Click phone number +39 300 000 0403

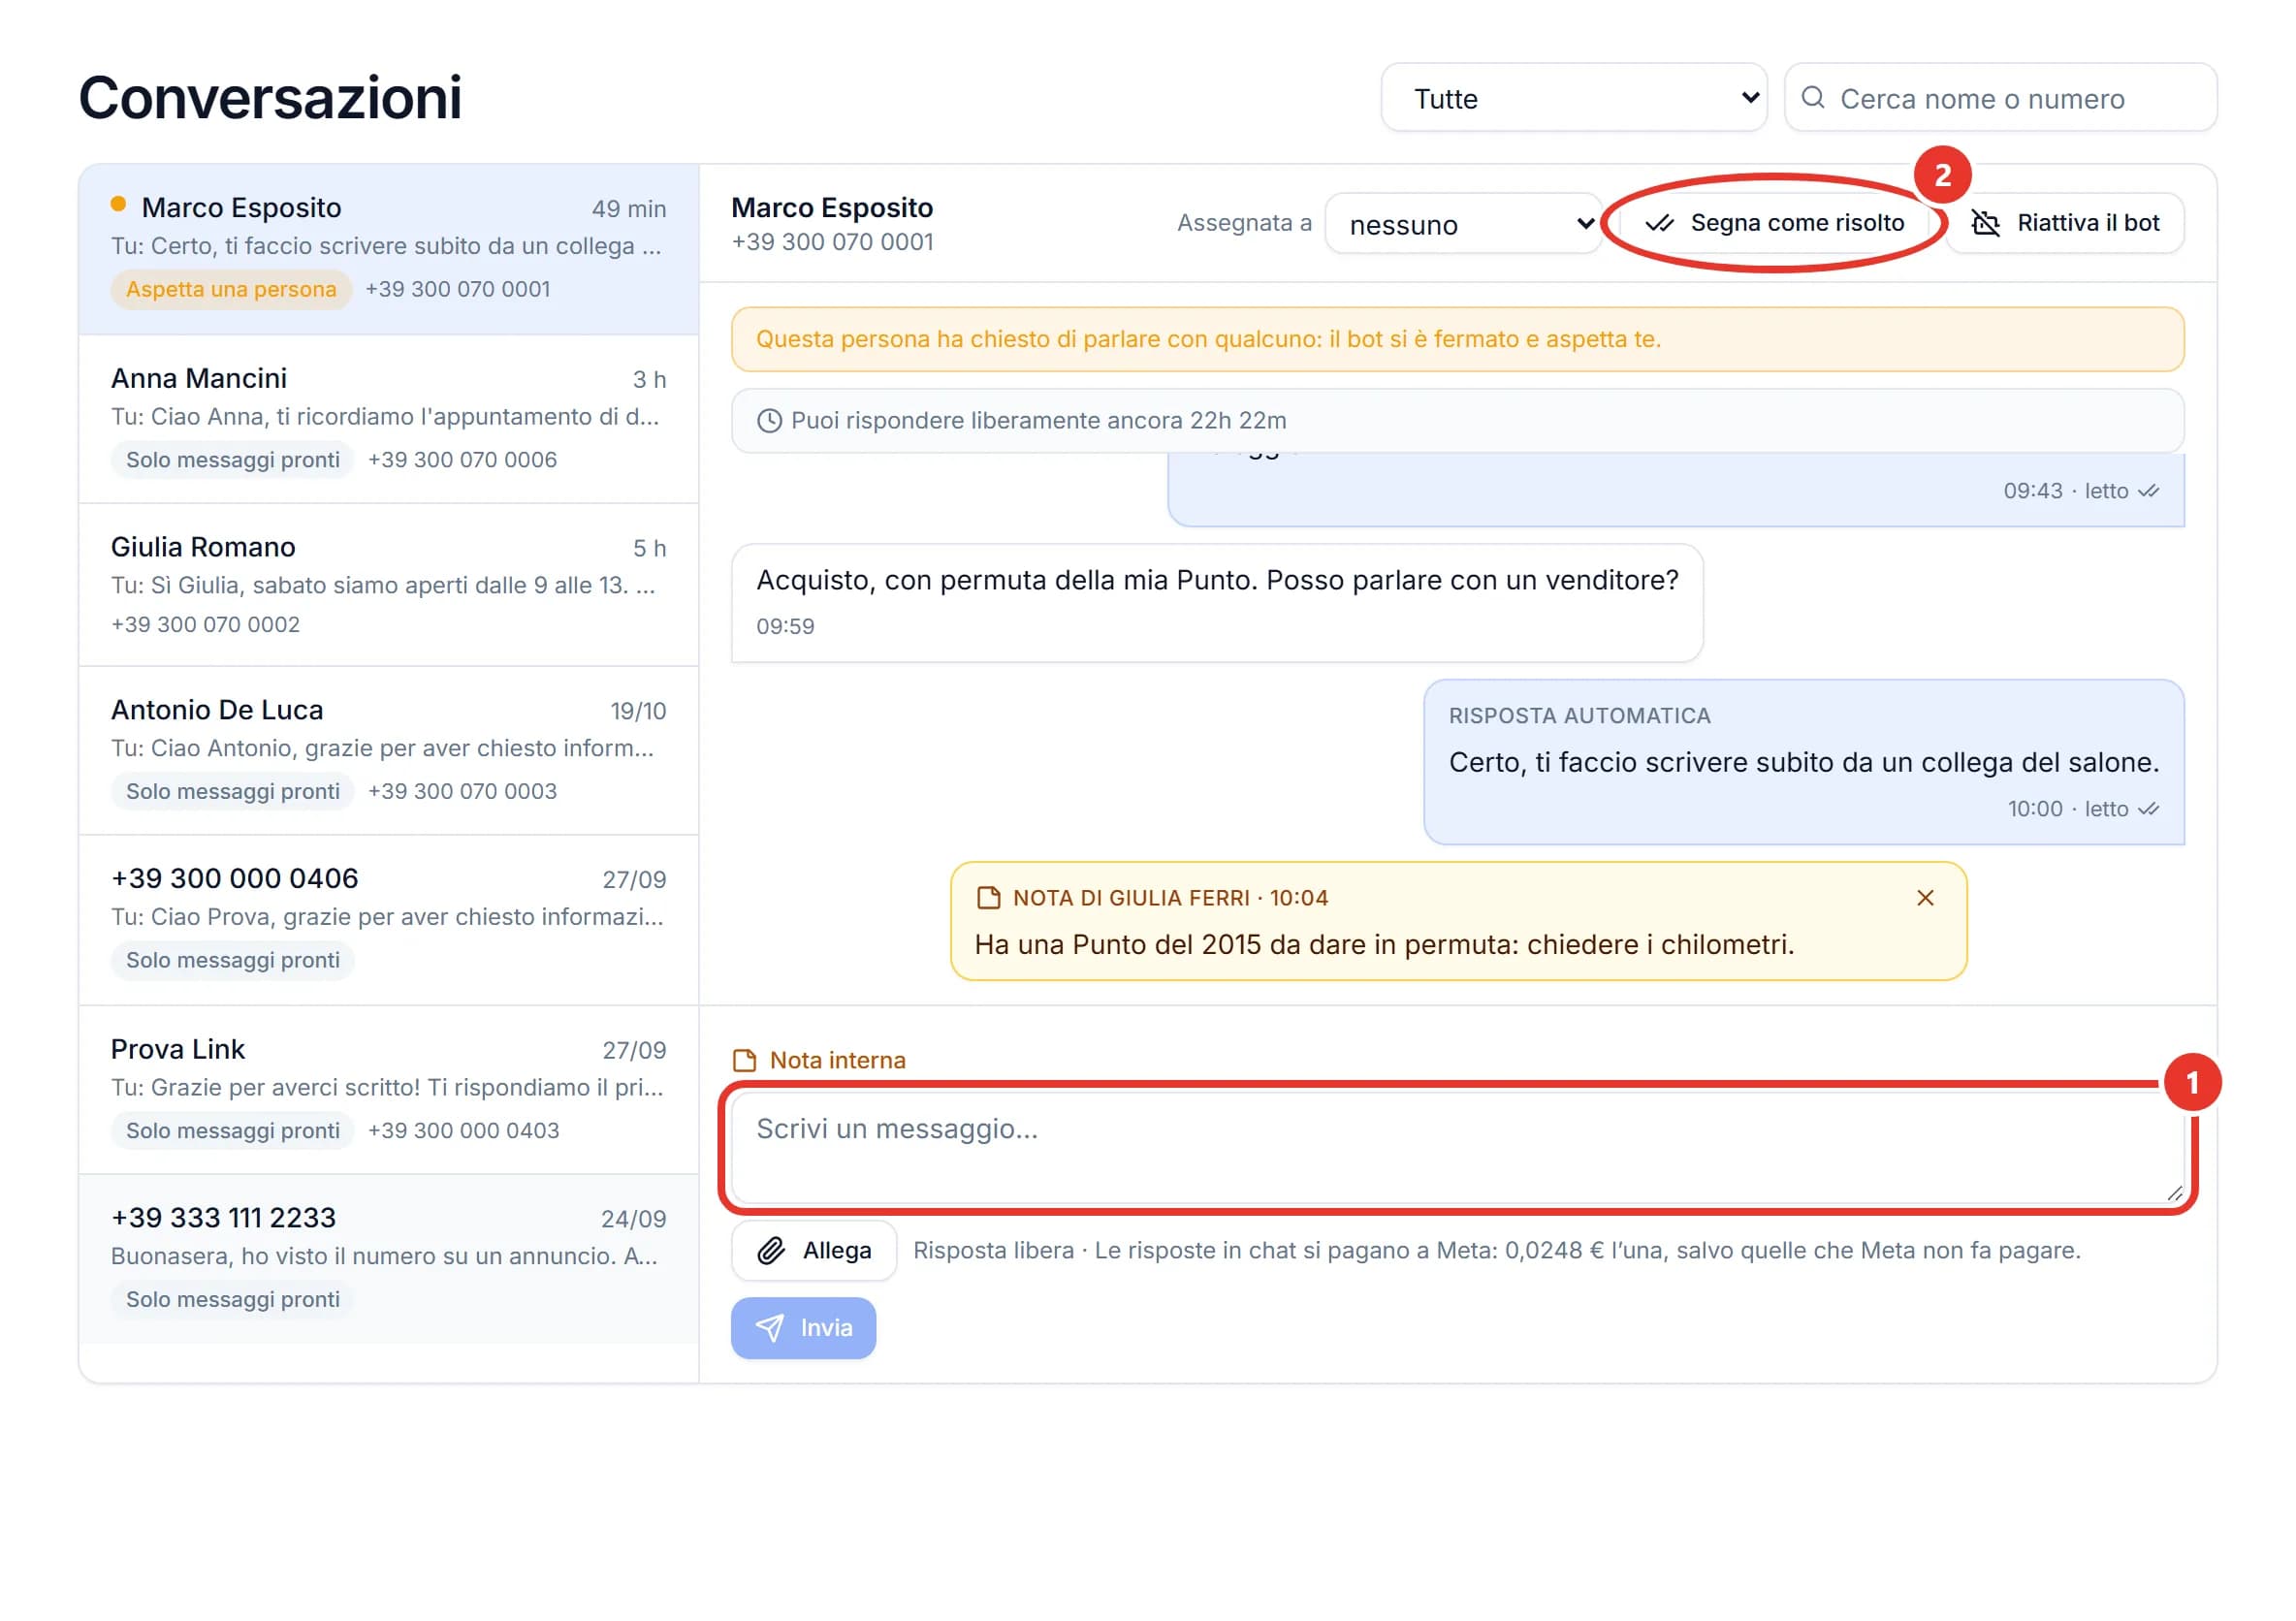[464, 1131]
